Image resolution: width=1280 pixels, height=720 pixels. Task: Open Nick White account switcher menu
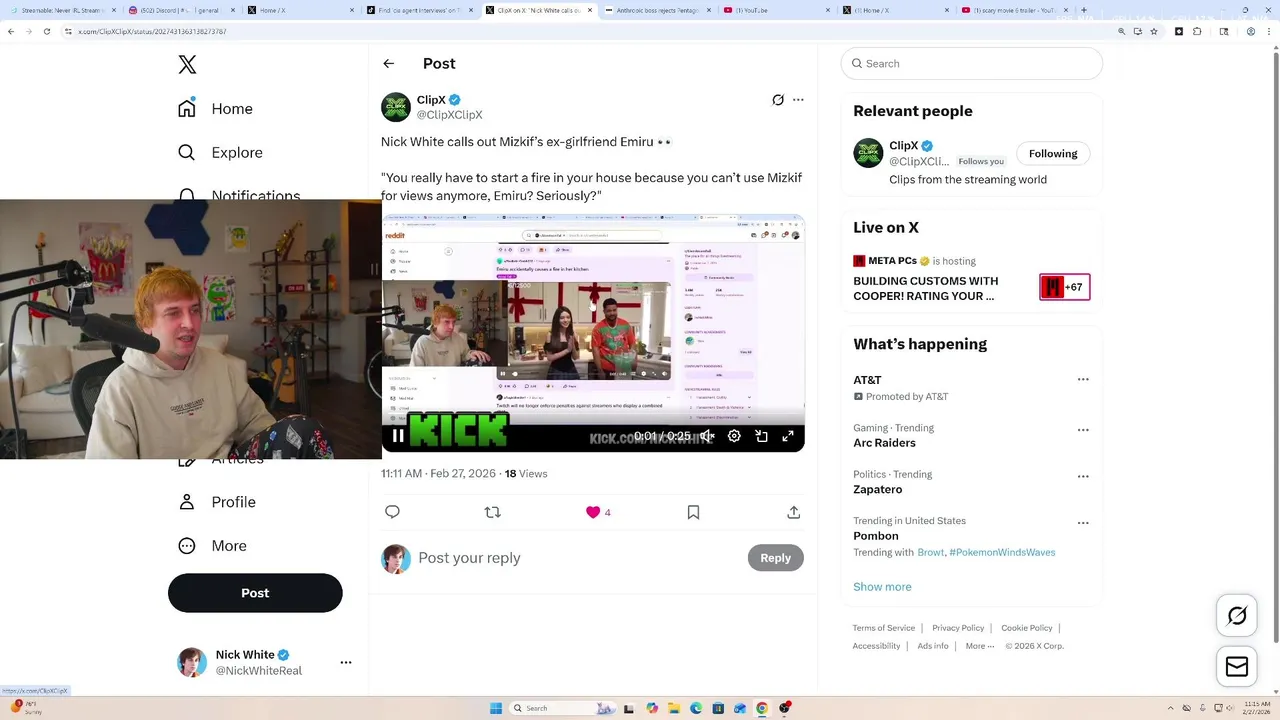pyautogui.click(x=346, y=662)
